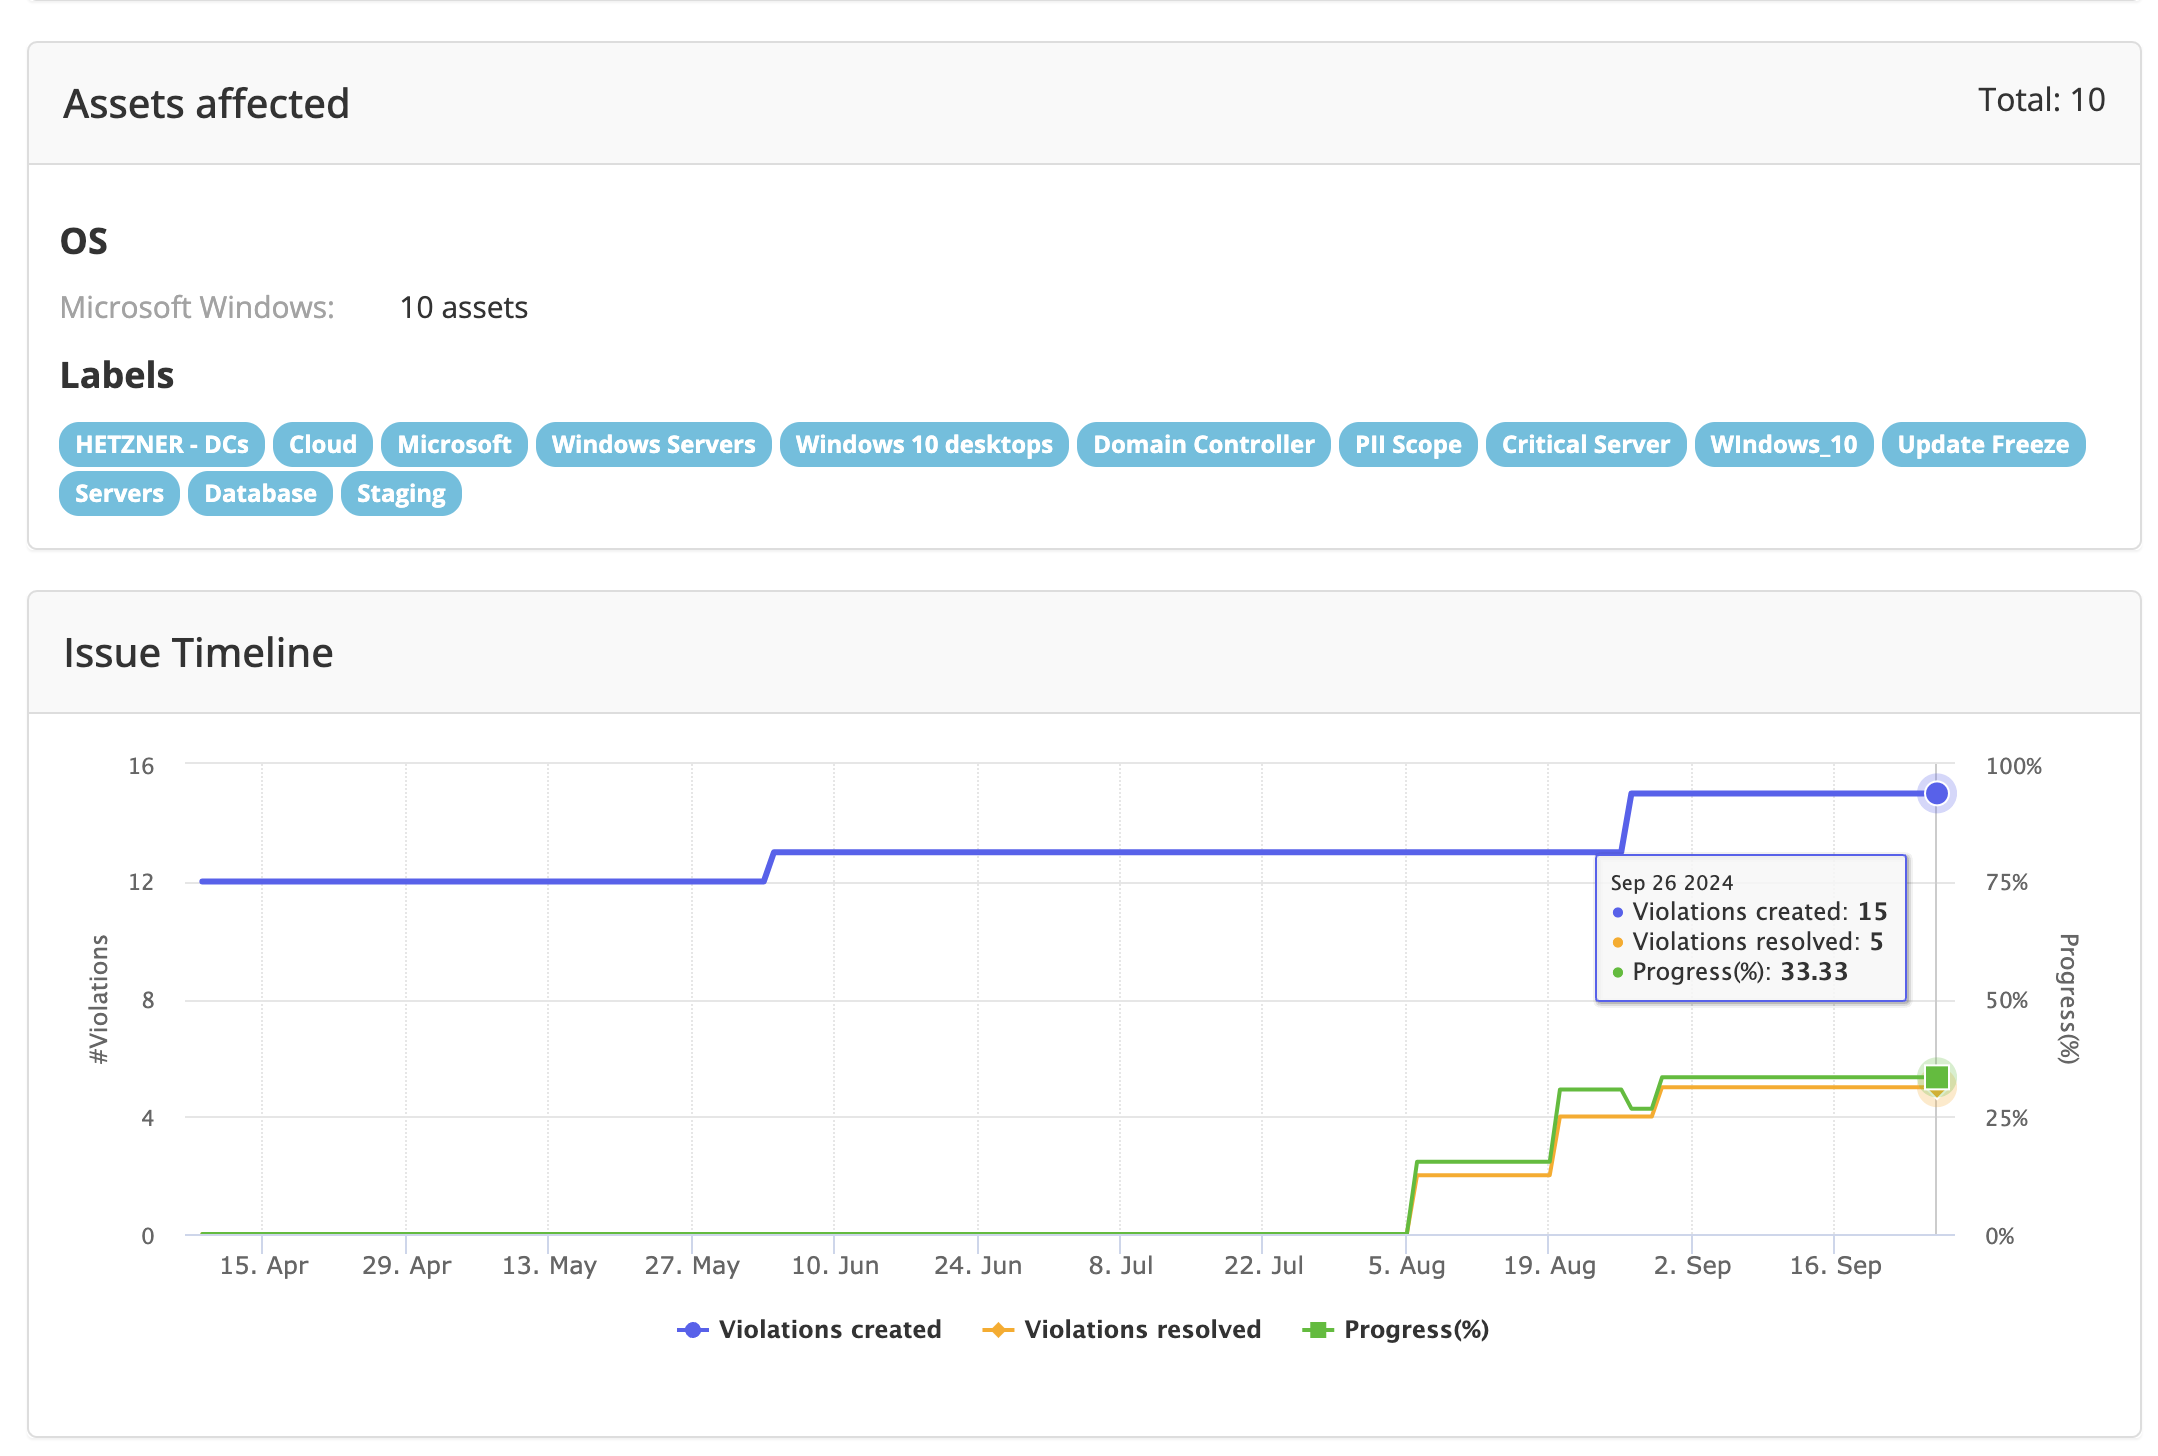Click the 10 assets count text
This screenshot has height=1456, width=2158.
[x=463, y=307]
